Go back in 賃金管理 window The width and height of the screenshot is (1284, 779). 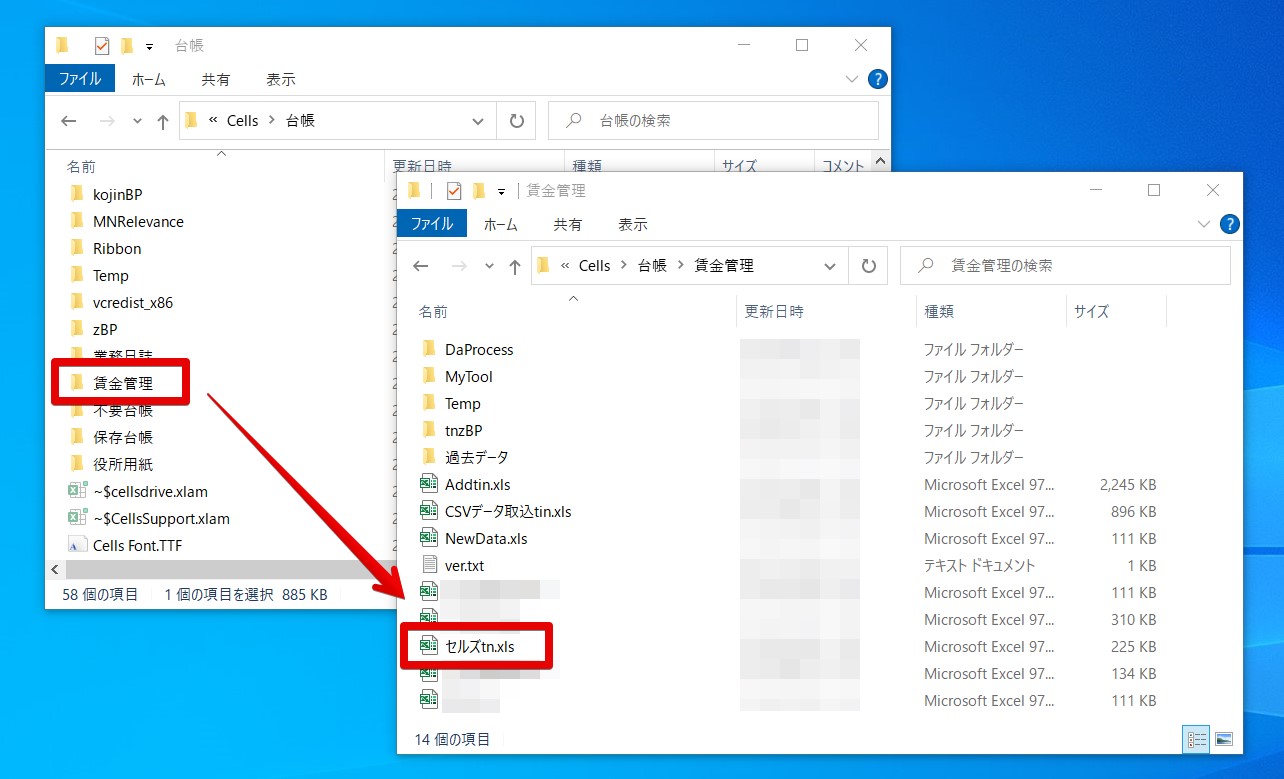click(421, 266)
